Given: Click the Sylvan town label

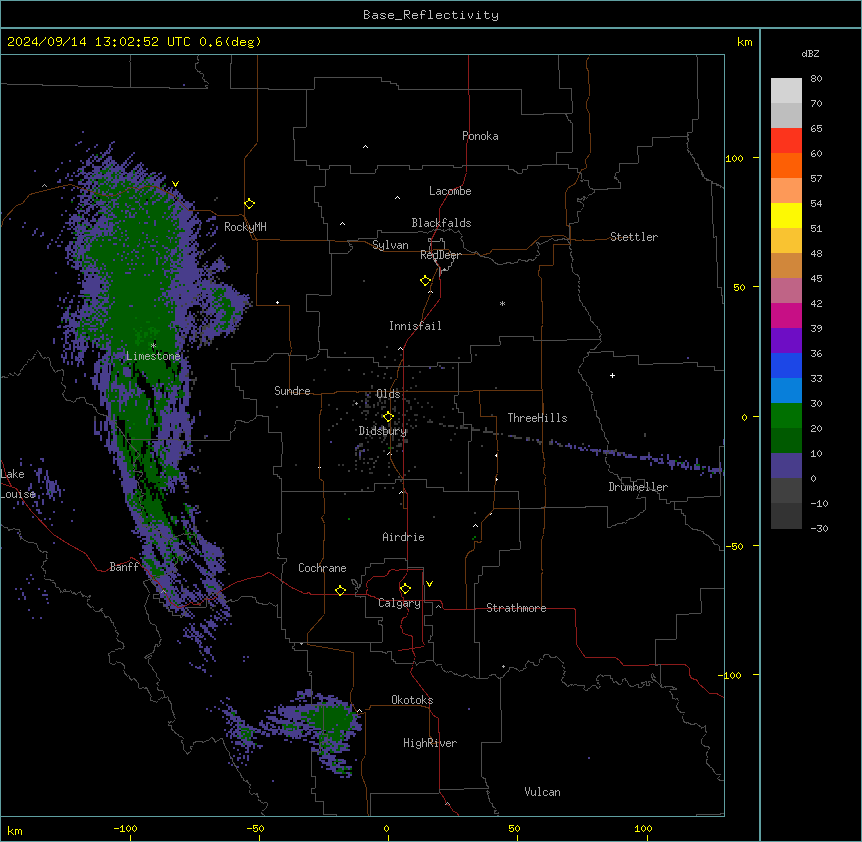Looking at the screenshot, I should (x=390, y=245).
